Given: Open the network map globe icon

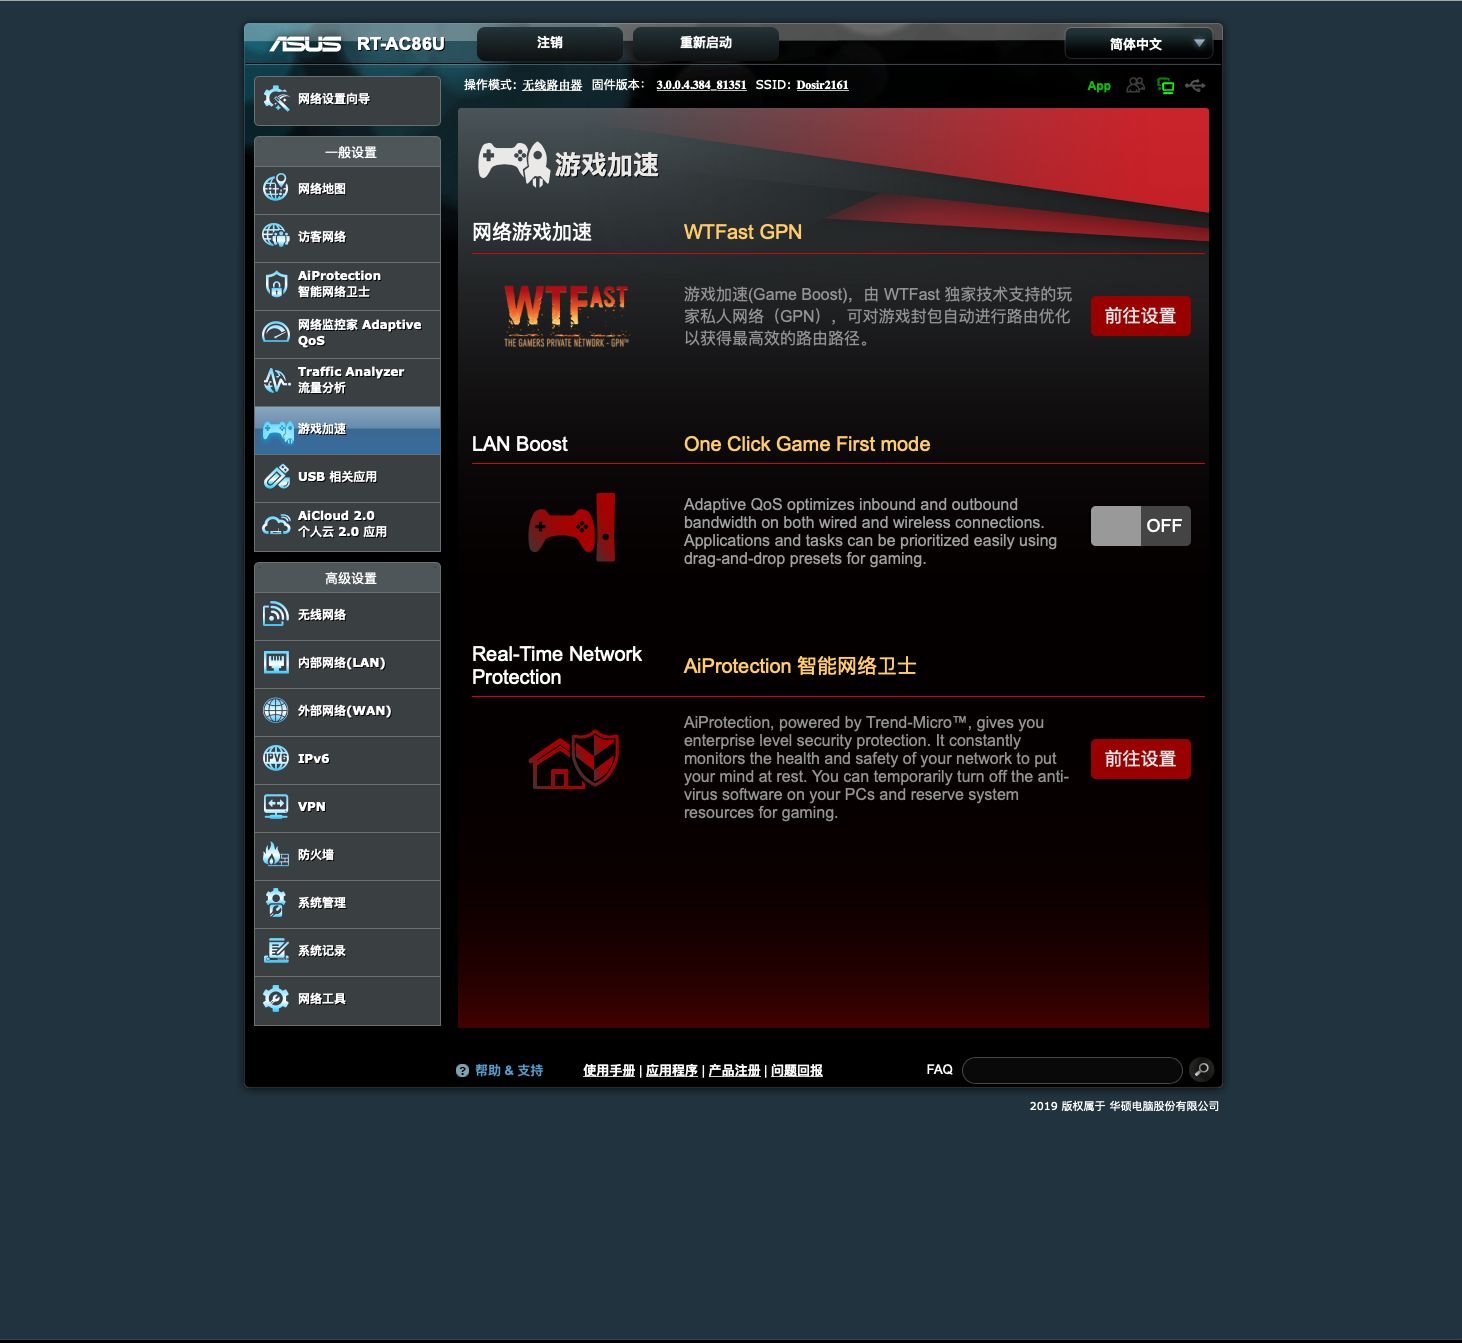Looking at the screenshot, I should [x=275, y=188].
